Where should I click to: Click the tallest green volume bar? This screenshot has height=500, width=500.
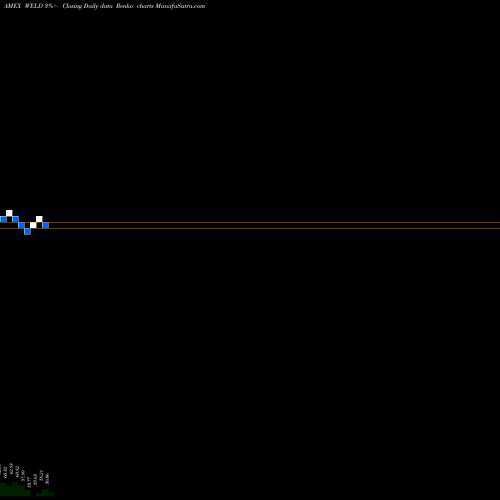(15, 489)
